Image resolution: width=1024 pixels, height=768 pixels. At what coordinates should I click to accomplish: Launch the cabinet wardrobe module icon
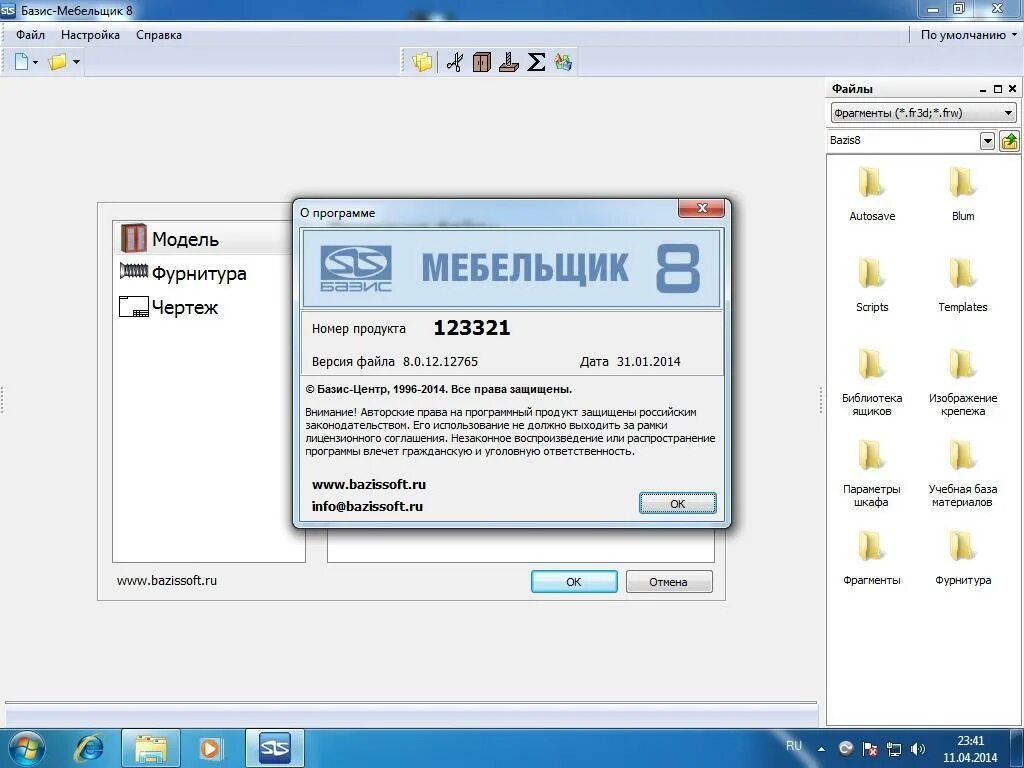(x=482, y=62)
